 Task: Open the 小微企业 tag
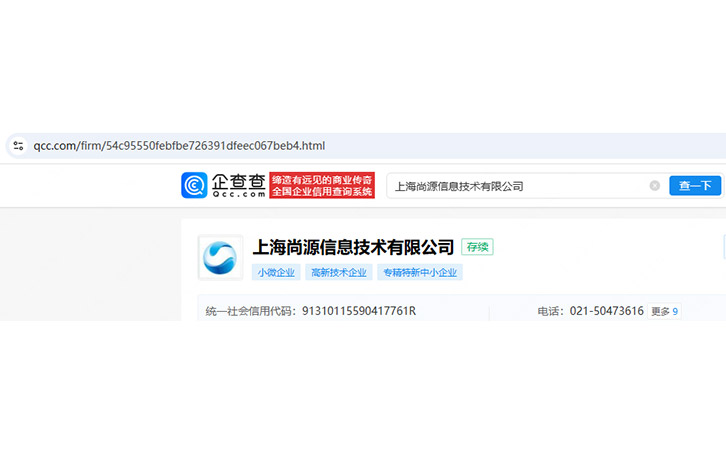[276, 272]
